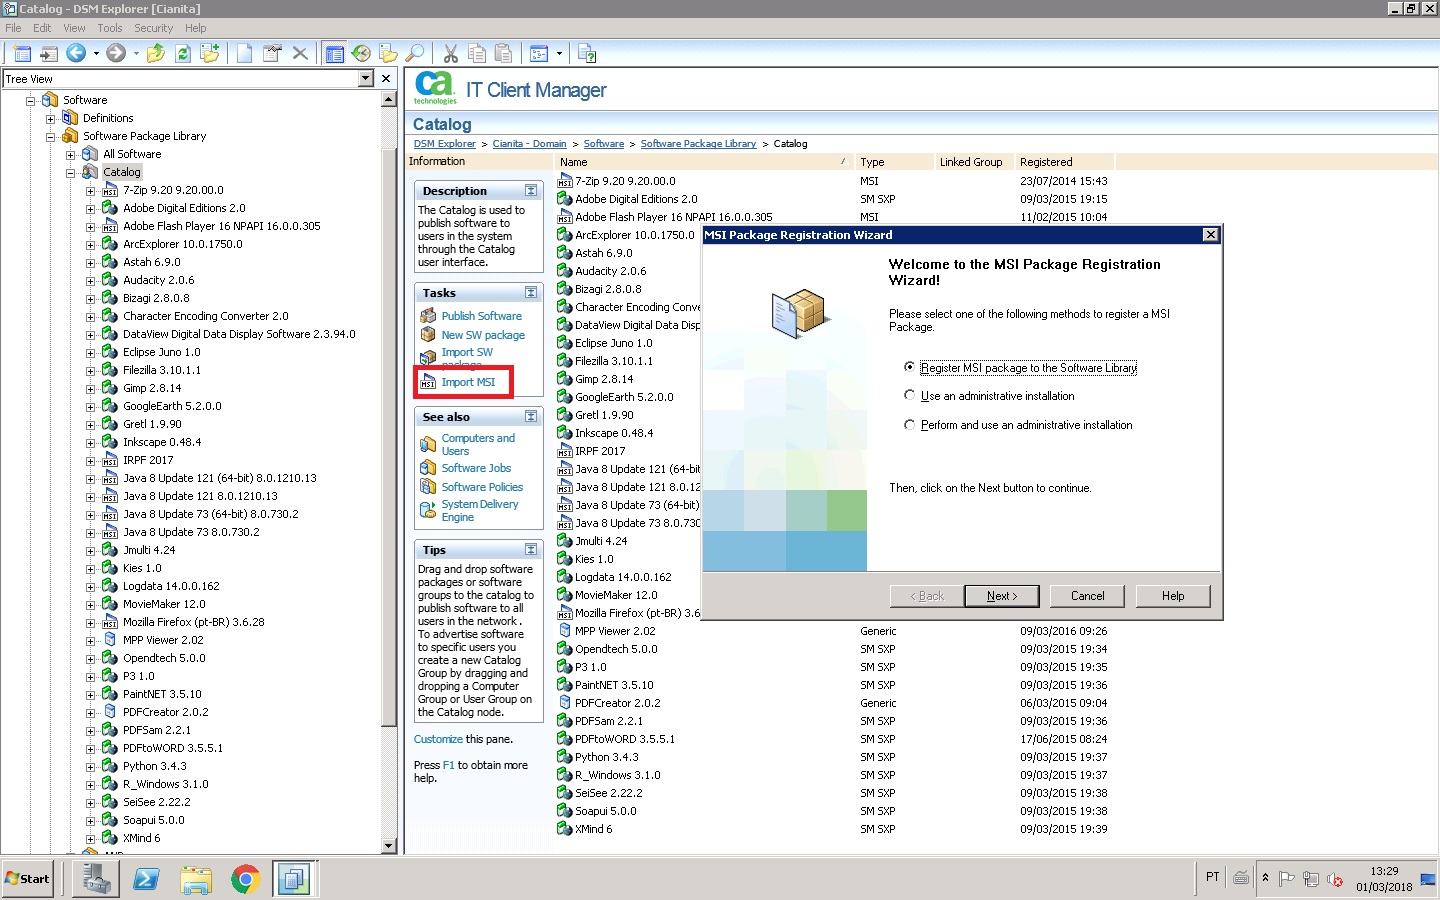The image size is (1440, 900).
Task: Click the blank new document toolbar icon
Action: tap(245, 53)
